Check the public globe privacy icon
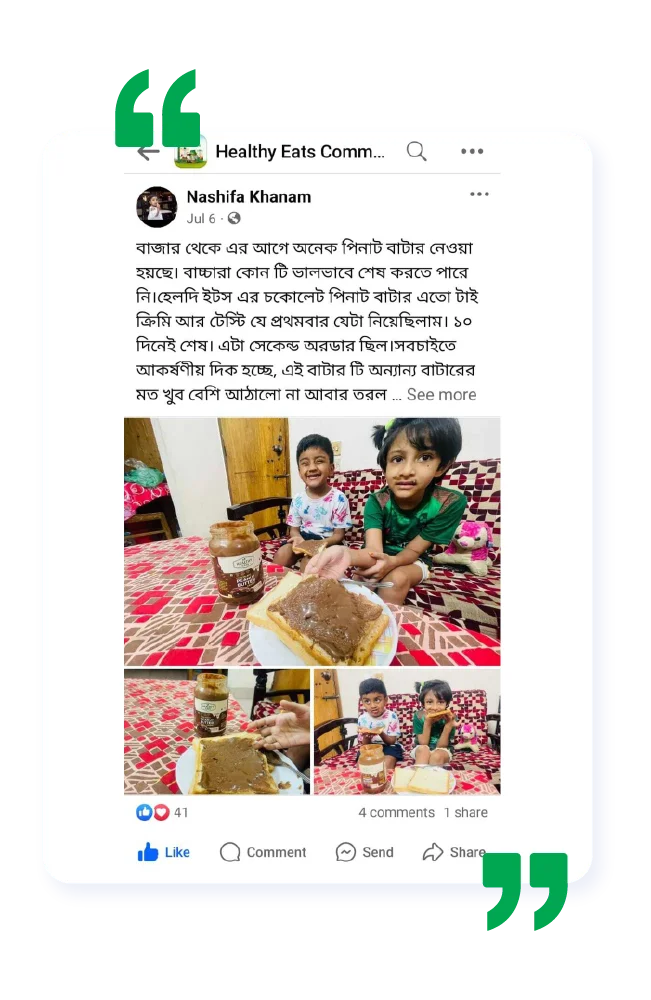Screen dimensions: 651x1000 point(234,218)
